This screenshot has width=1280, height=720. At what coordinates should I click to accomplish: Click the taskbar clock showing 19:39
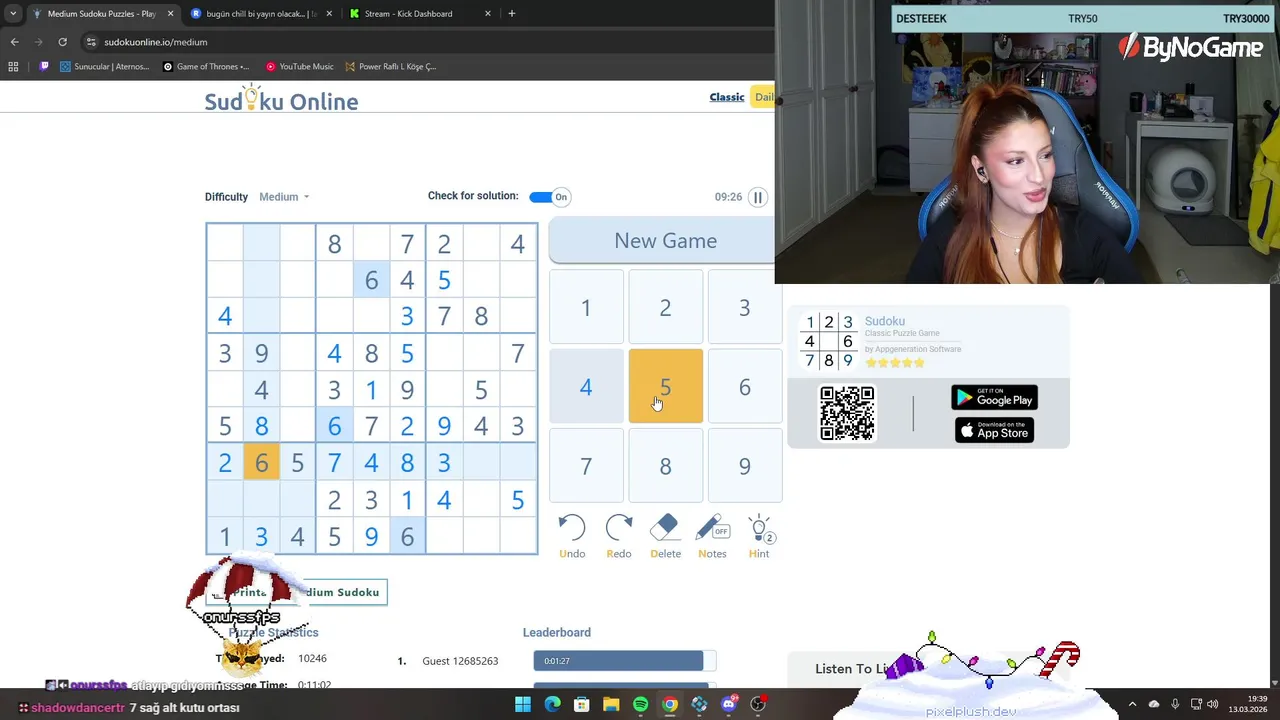coord(1249,704)
